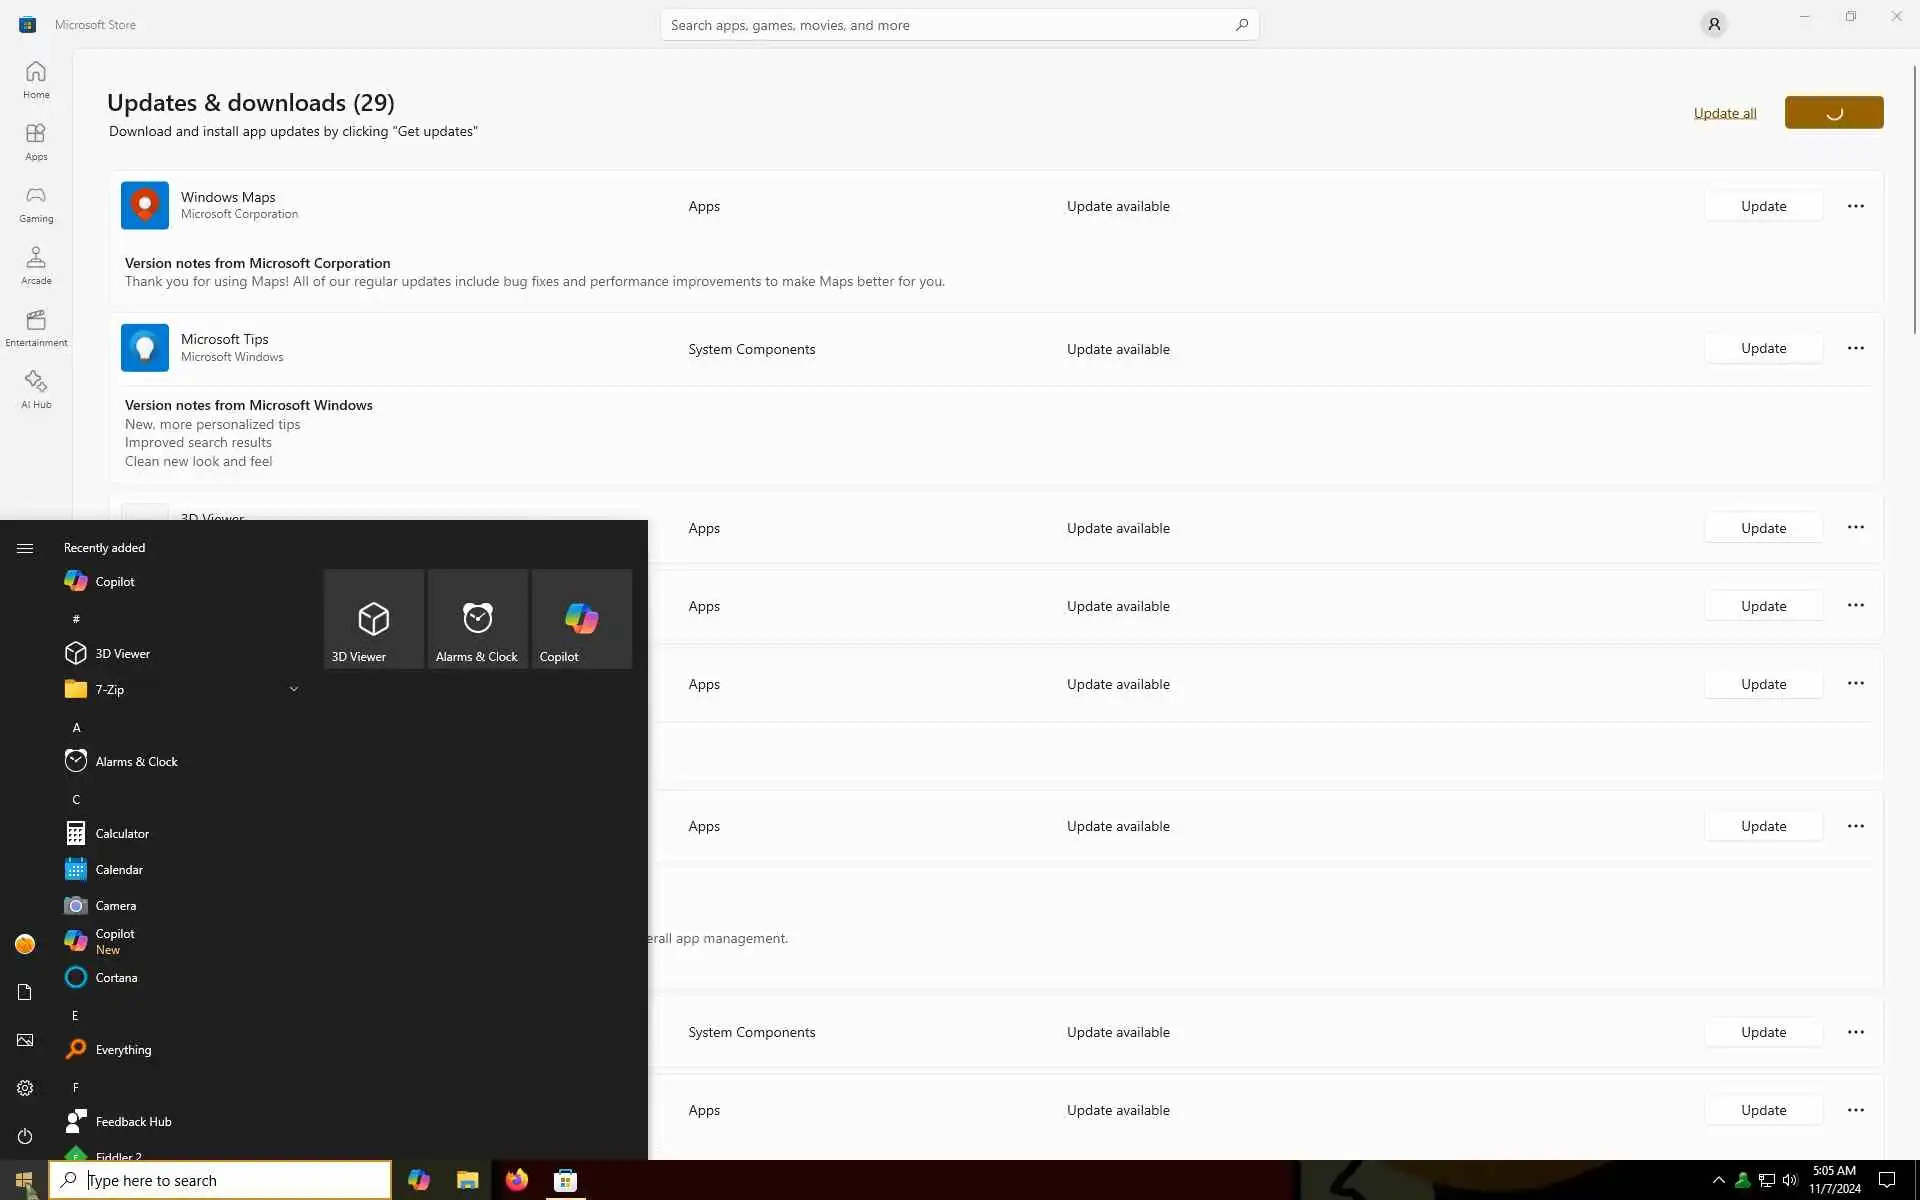The height and width of the screenshot is (1200, 1920).
Task: Open the Gaming section in sidebar
Action: click(x=36, y=204)
